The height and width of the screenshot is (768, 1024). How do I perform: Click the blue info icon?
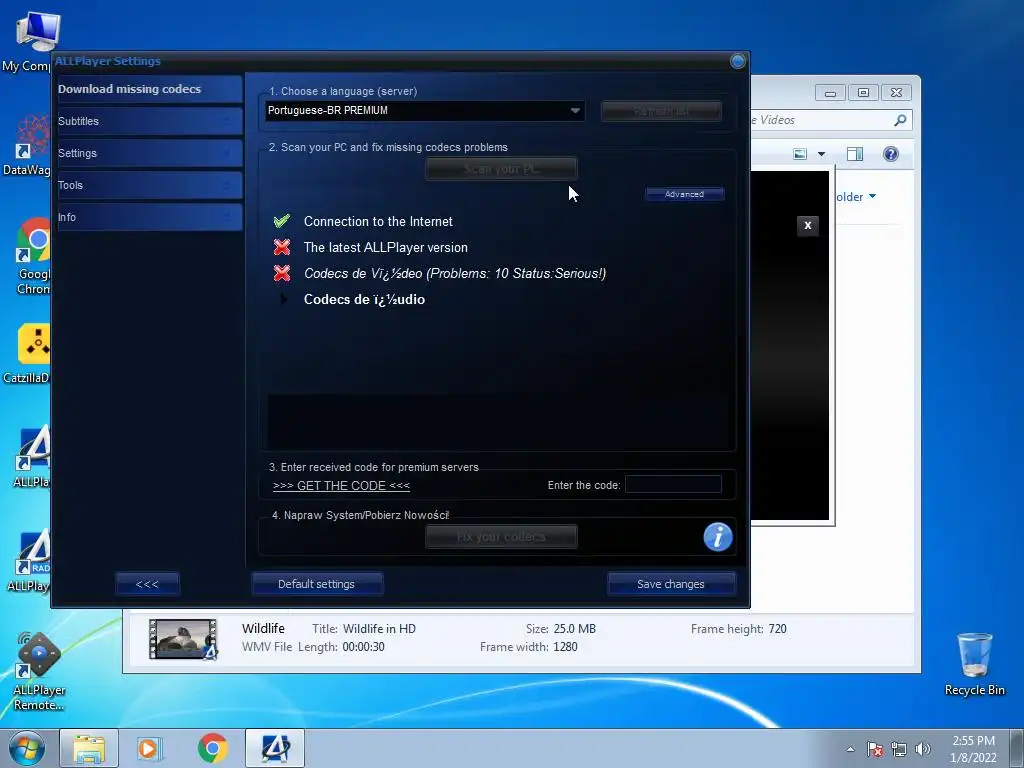point(718,537)
